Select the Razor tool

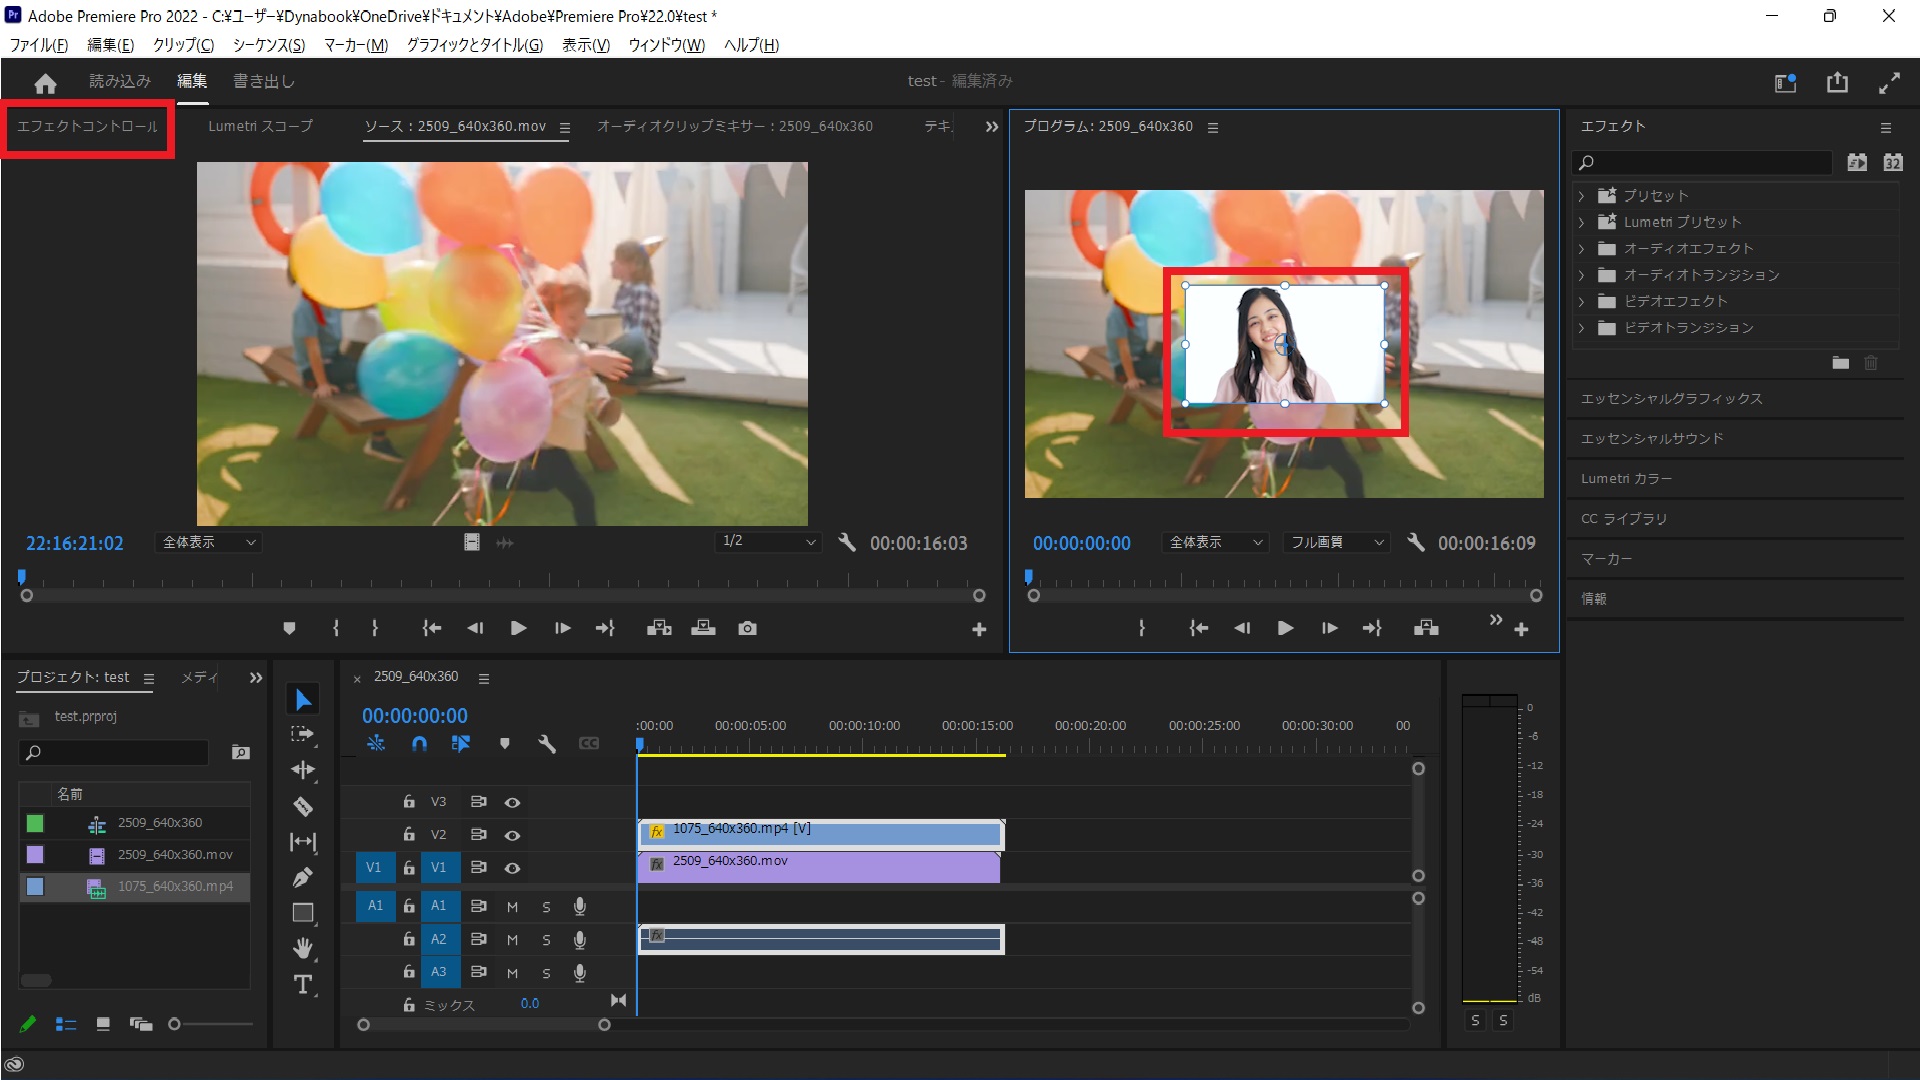point(303,806)
